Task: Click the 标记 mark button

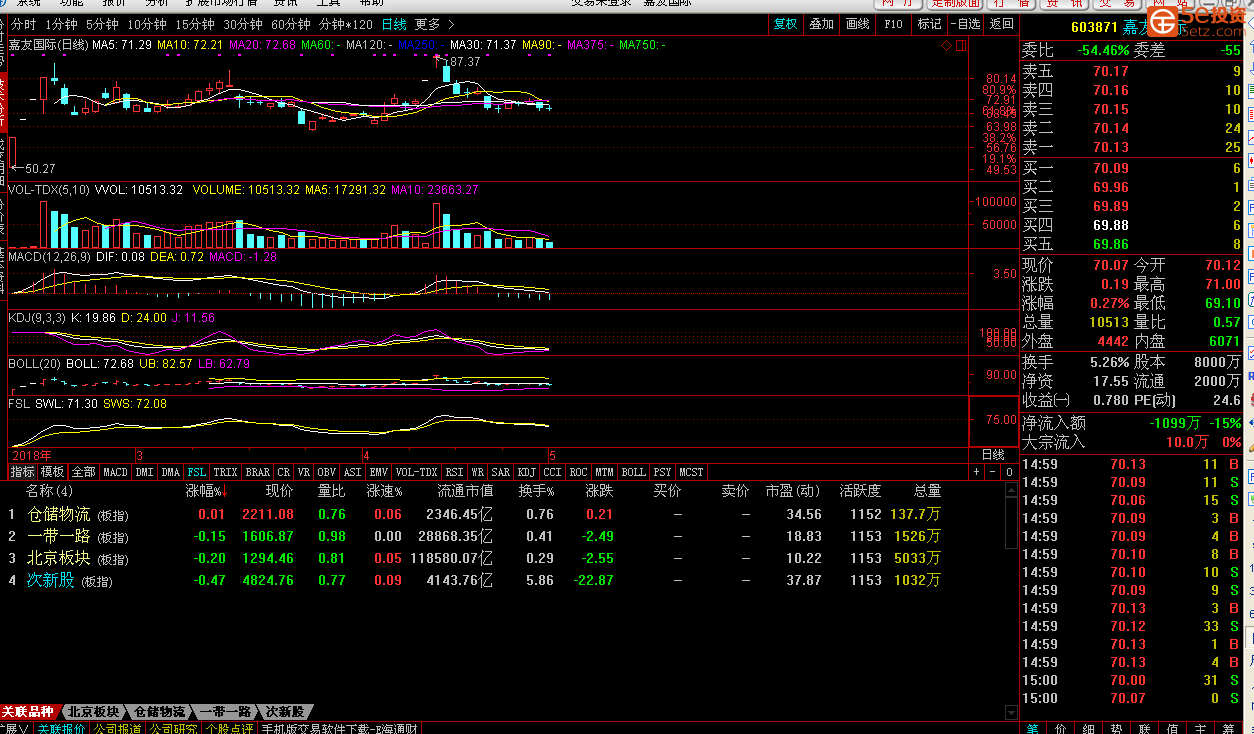Action: click(929, 24)
